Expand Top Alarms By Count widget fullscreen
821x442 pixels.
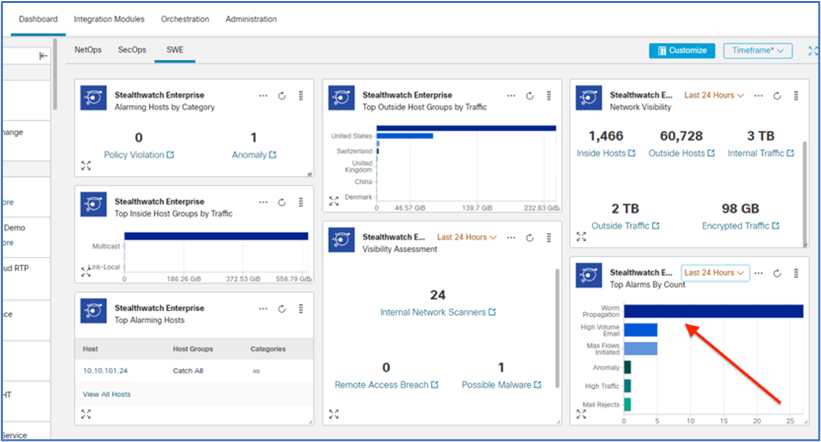coord(581,414)
